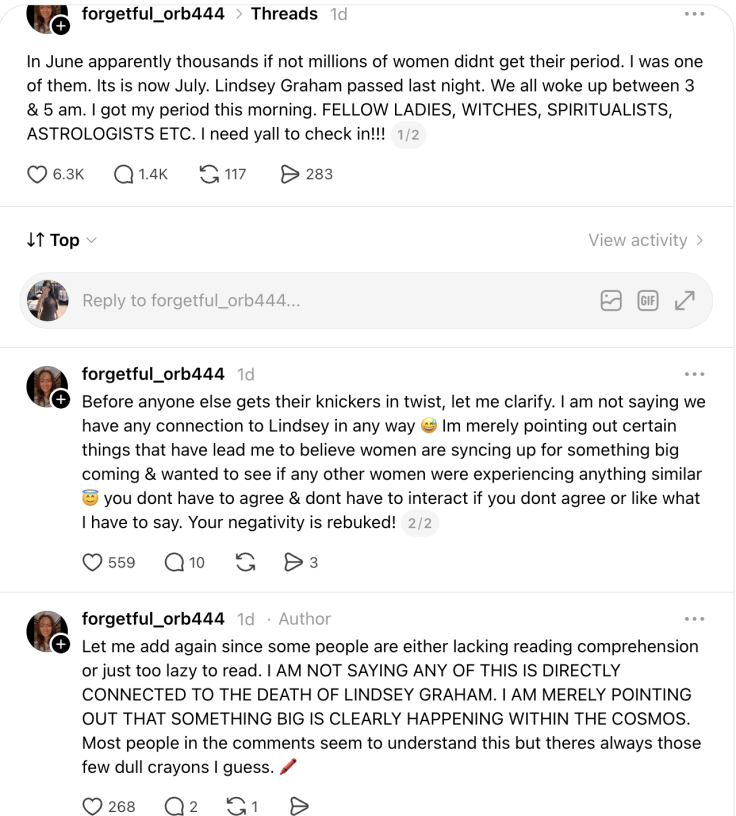The image size is (736, 816).
Task: Open View activity
Action: pos(646,240)
